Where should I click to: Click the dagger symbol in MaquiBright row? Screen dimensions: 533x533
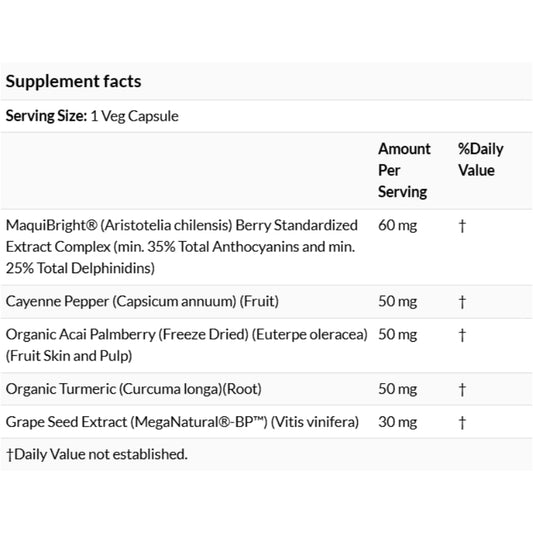[462, 226]
